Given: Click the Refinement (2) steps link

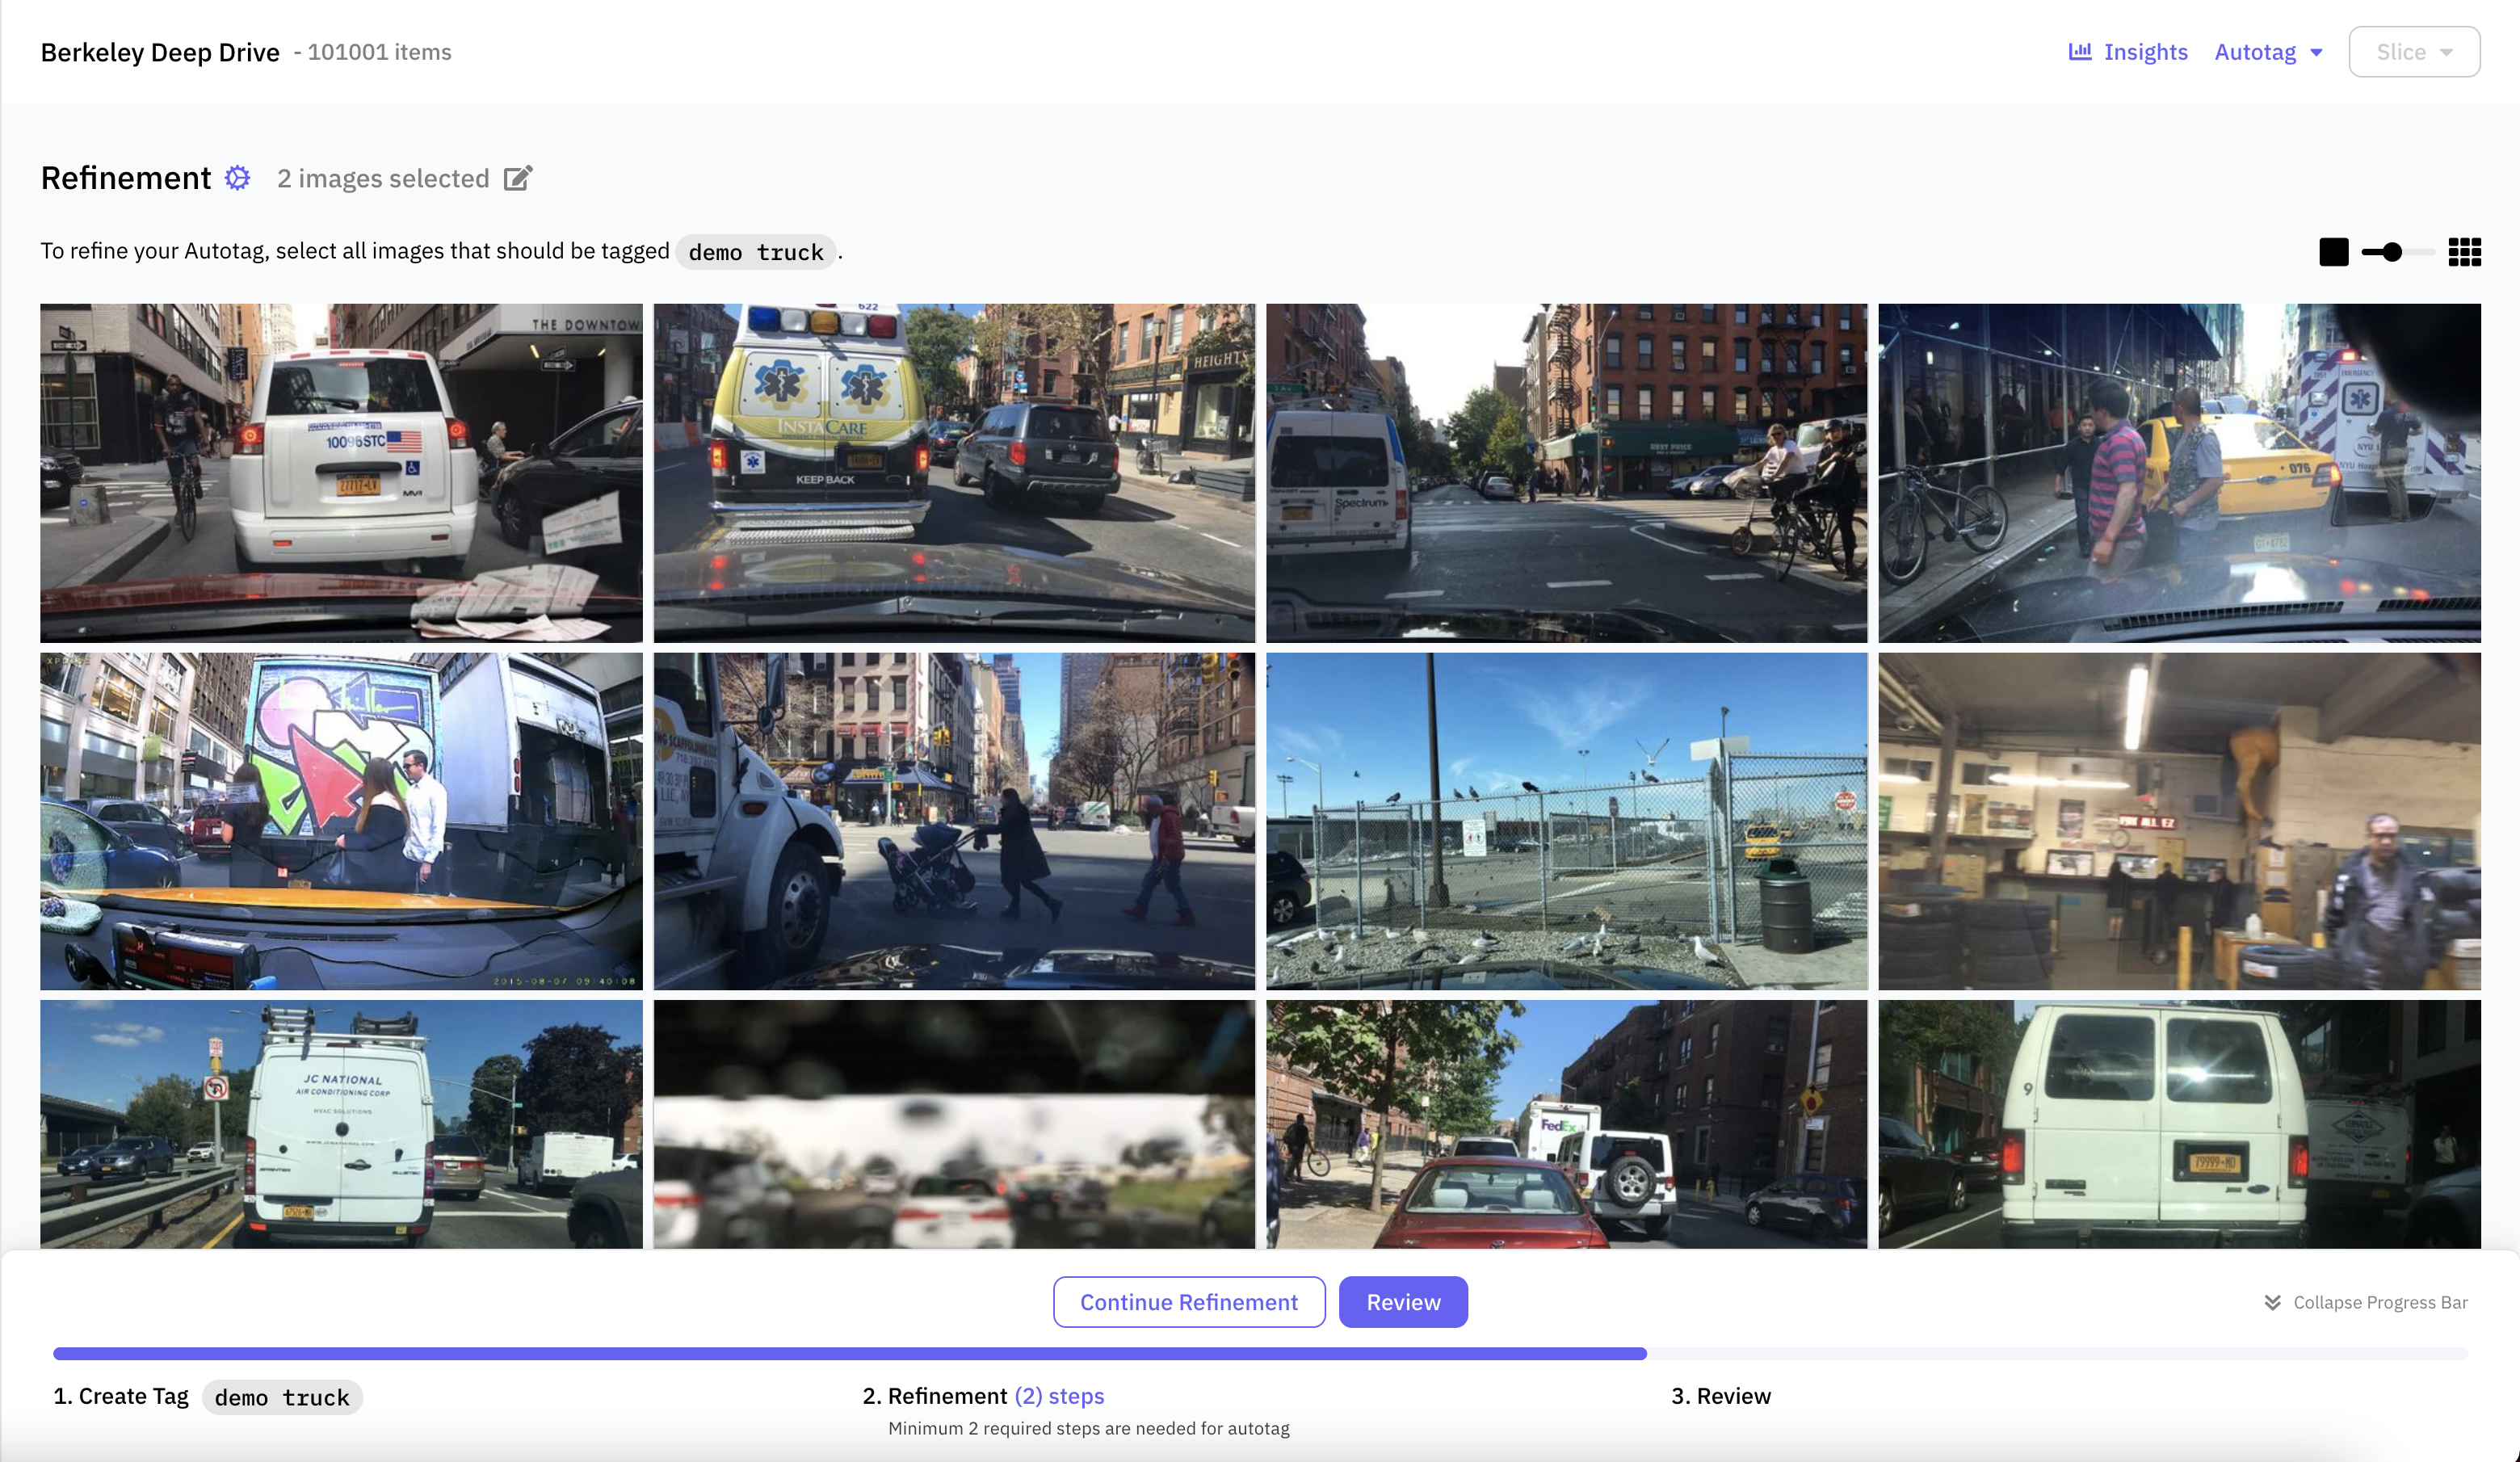Looking at the screenshot, I should [1059, 1396].
